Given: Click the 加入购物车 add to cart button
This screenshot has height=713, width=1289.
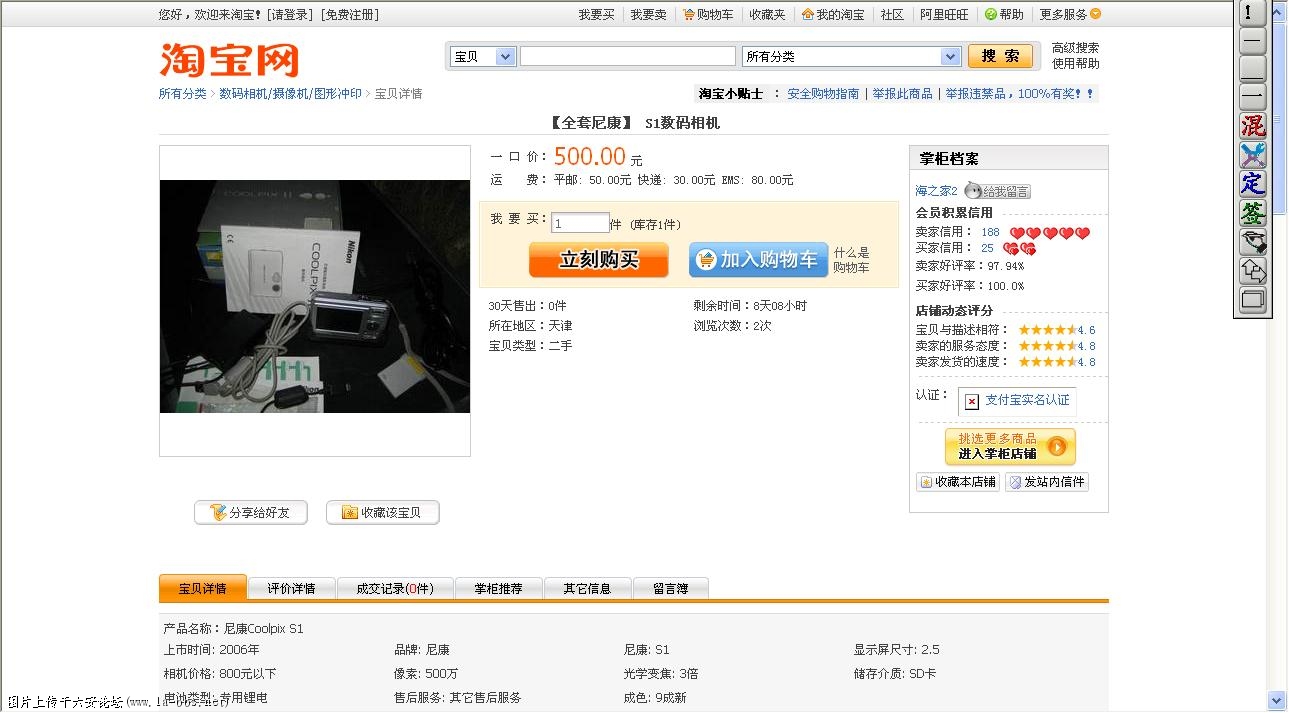Looking at the screenshot, I should [758, 259].
